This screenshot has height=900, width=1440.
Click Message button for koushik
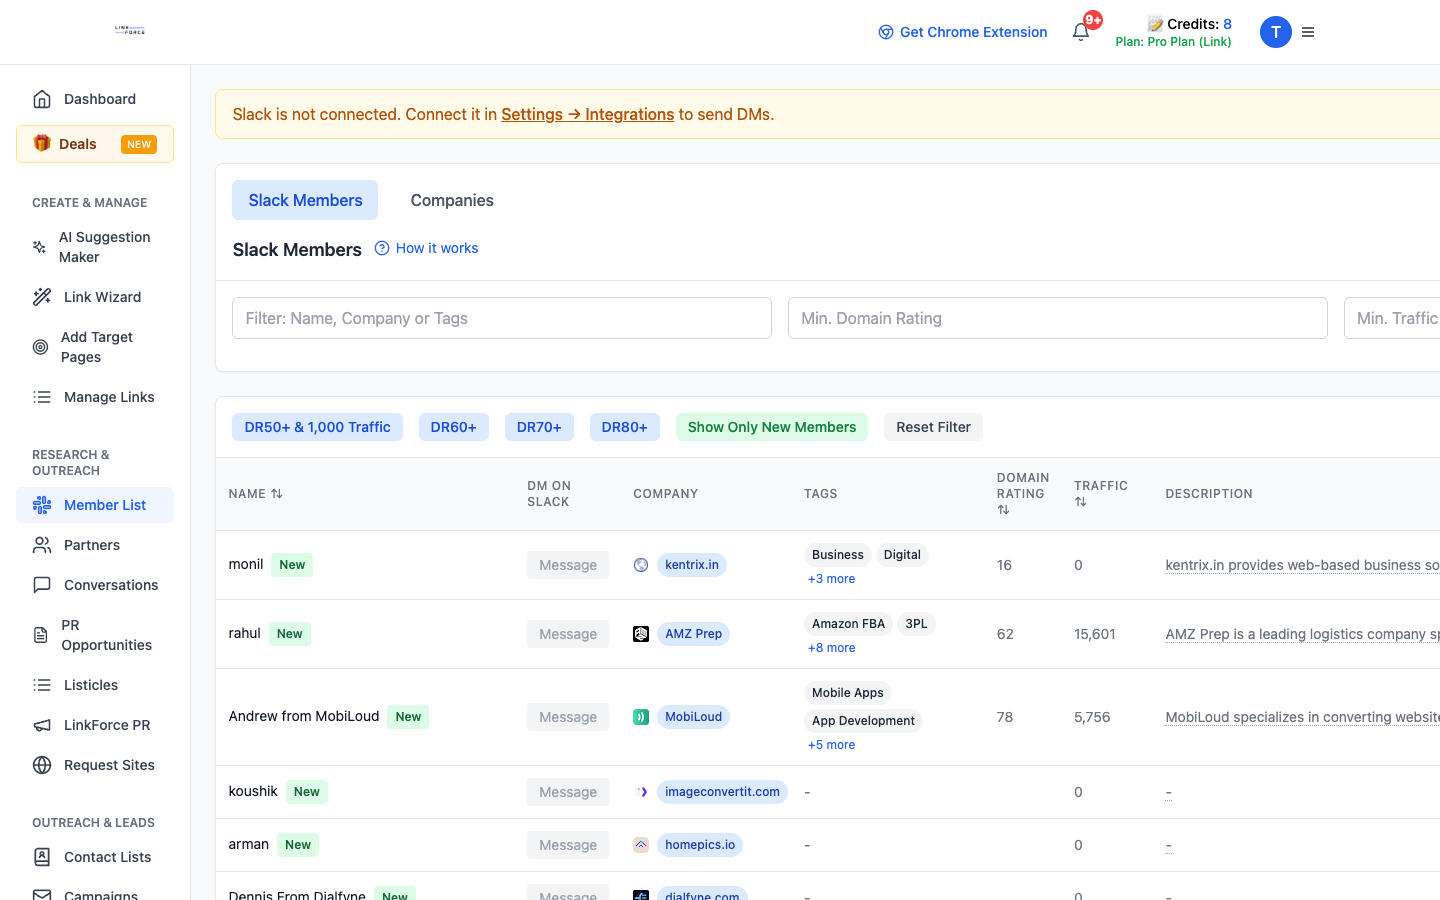(568, 792)
